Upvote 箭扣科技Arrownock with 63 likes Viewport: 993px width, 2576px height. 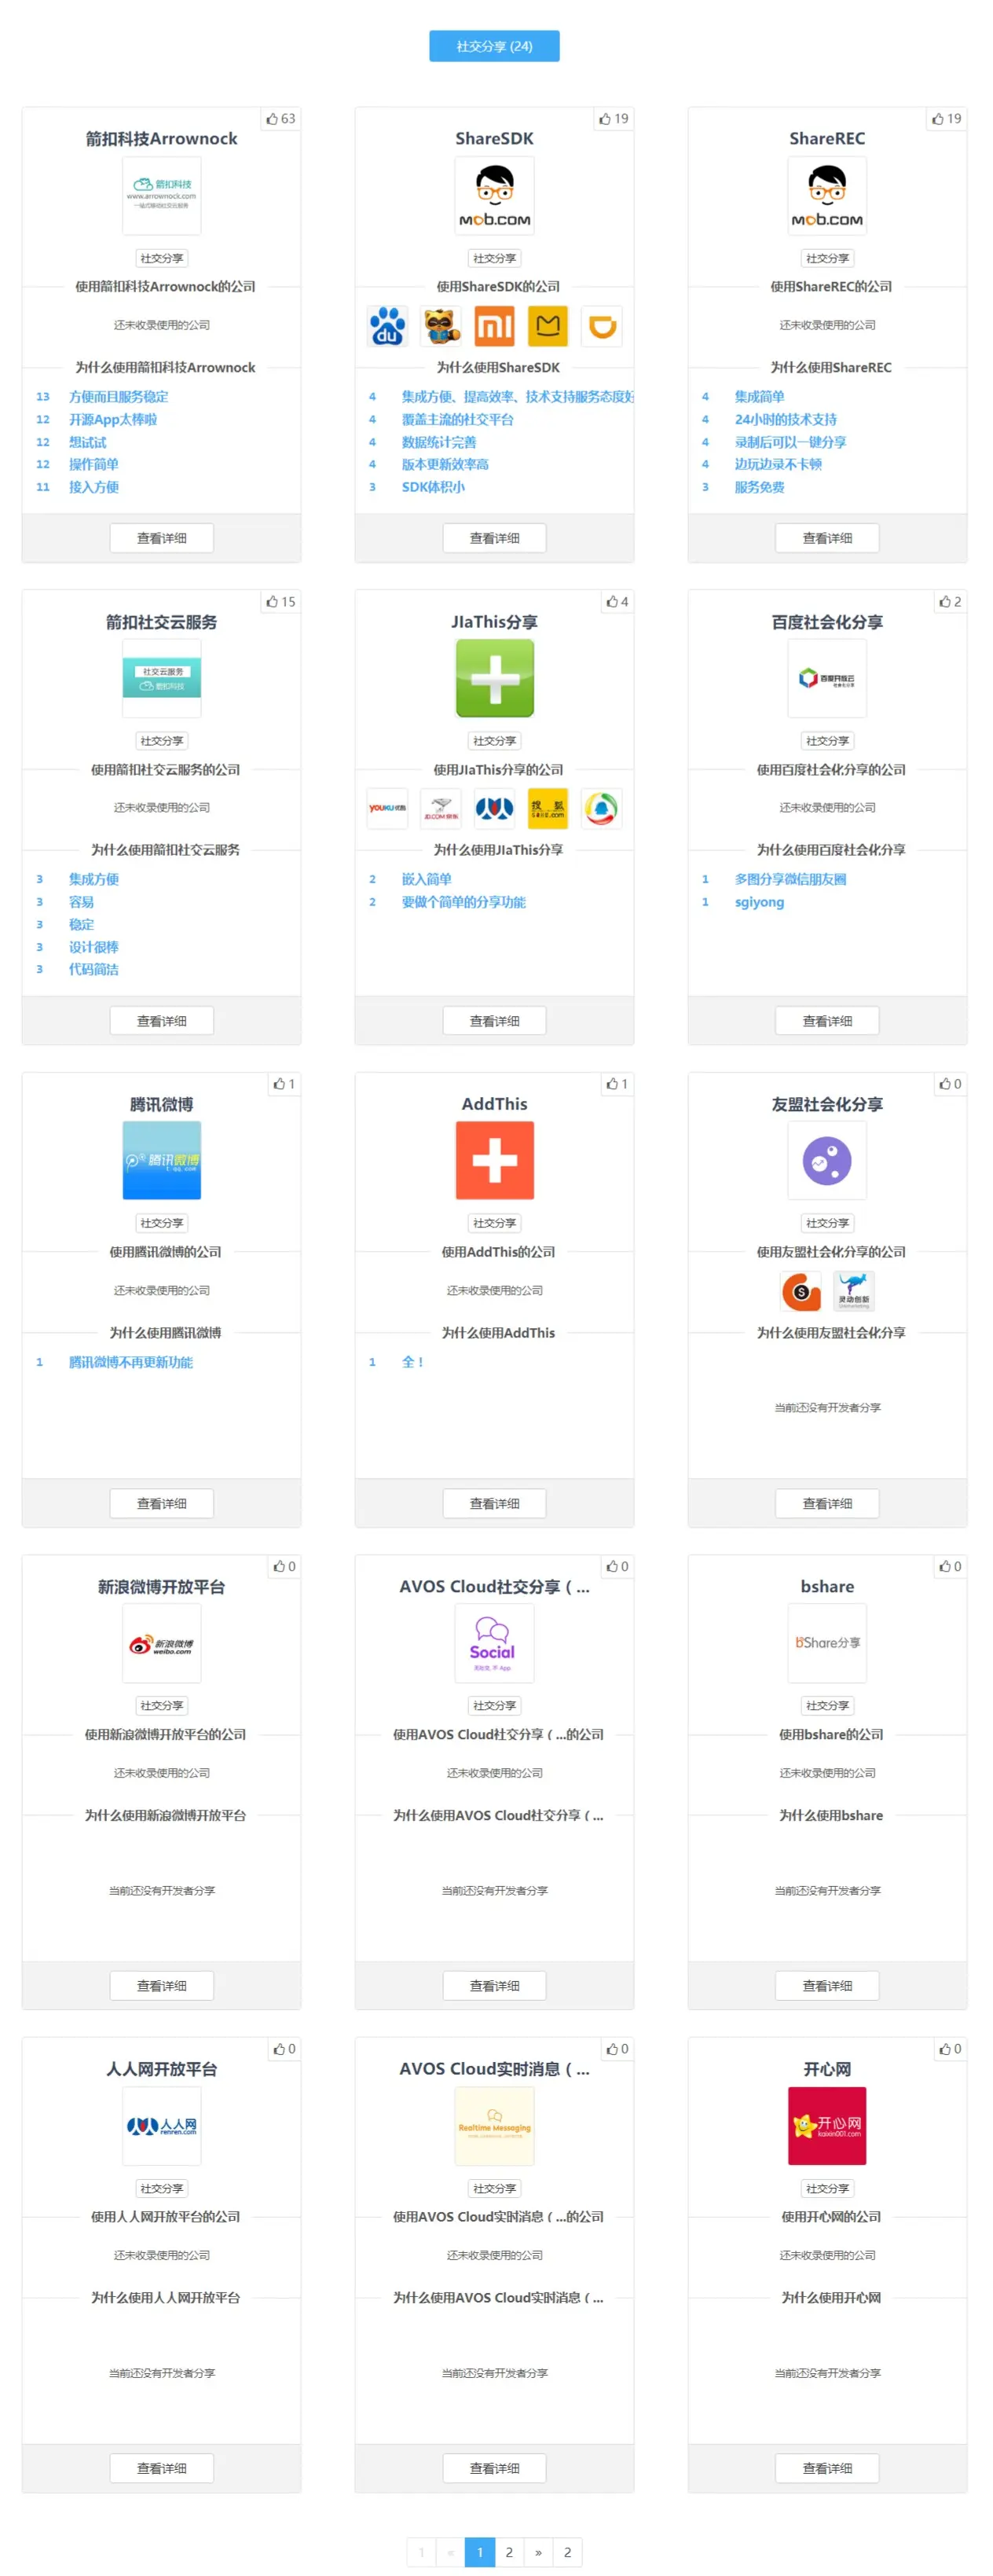coord(281,119)
